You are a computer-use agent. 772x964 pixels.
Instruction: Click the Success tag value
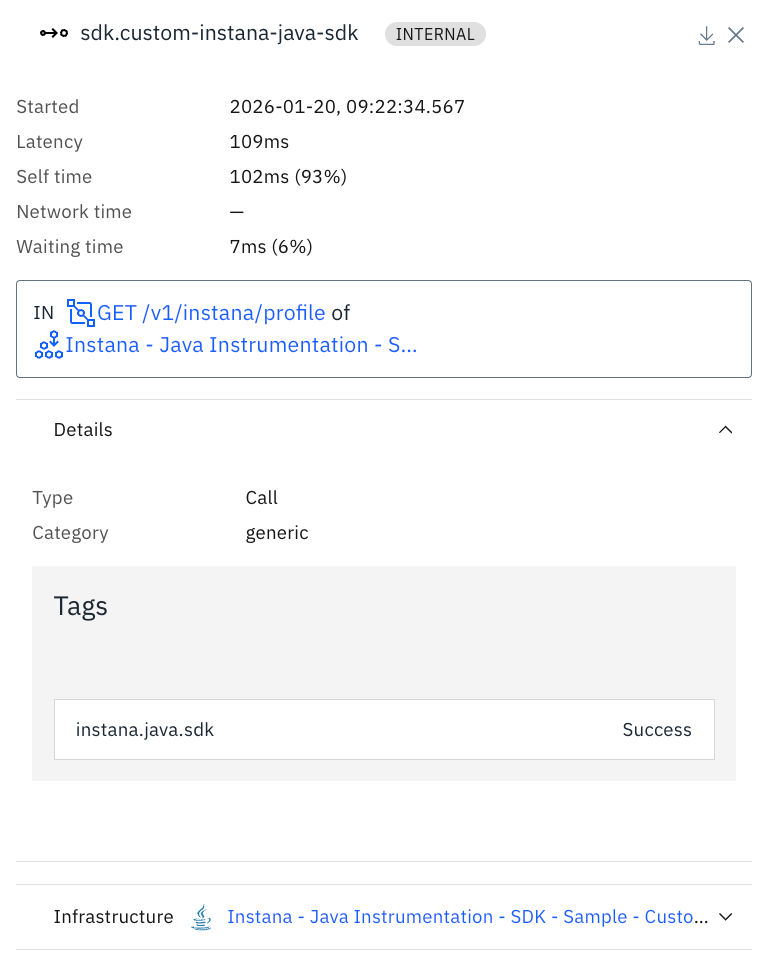pyautogui.click(x=657, y=730)
